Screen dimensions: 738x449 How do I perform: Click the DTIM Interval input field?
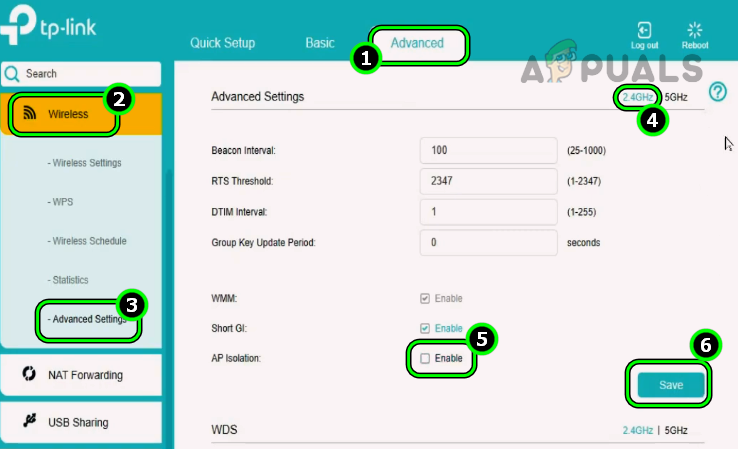[x=489, y=212]
